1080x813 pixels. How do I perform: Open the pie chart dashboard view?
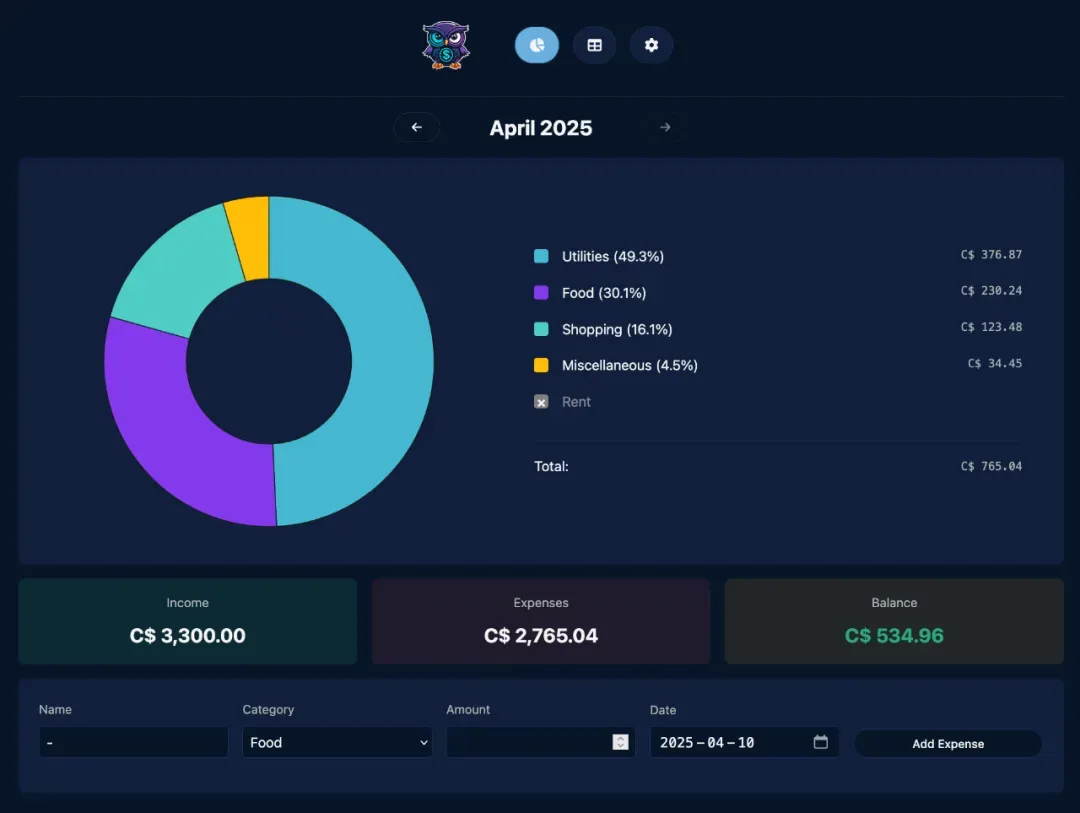coord(537,45)
